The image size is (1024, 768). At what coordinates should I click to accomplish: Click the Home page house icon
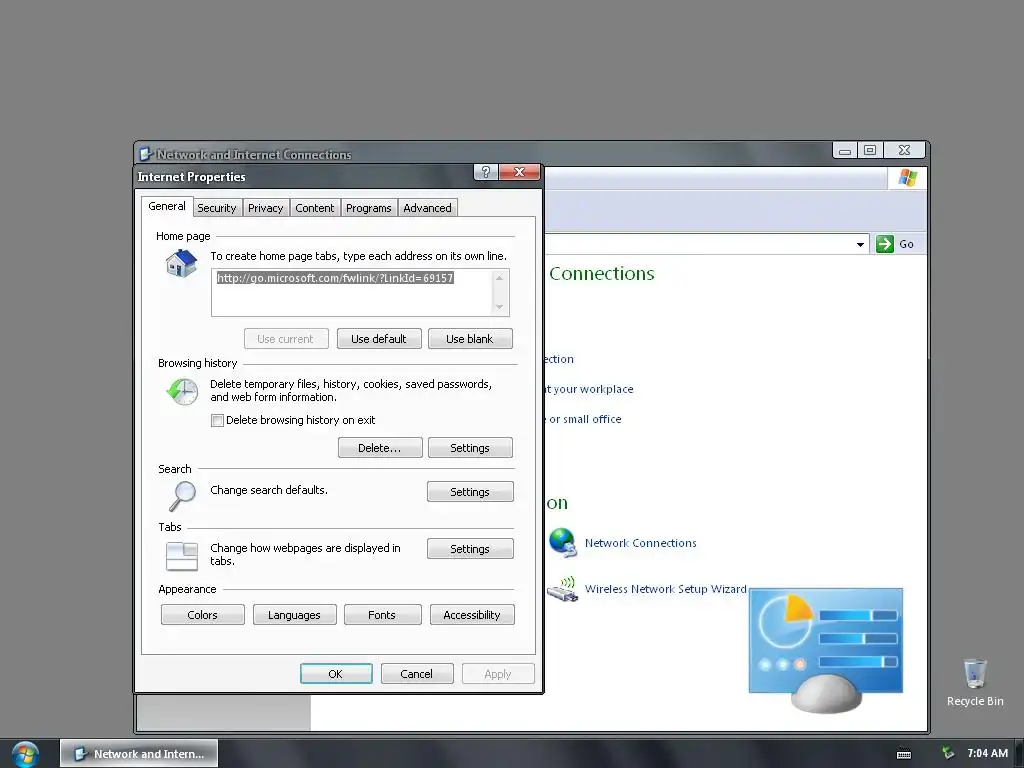coord(181,263)
